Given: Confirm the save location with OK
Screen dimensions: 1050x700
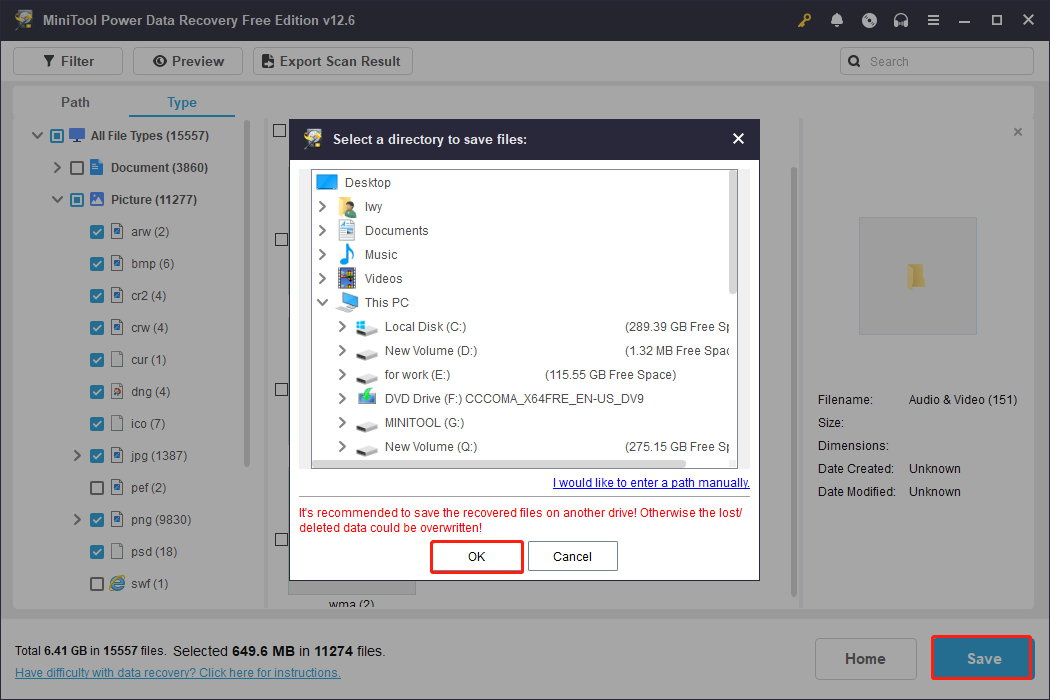Looking at the screenshot, I should pos(476,557).
